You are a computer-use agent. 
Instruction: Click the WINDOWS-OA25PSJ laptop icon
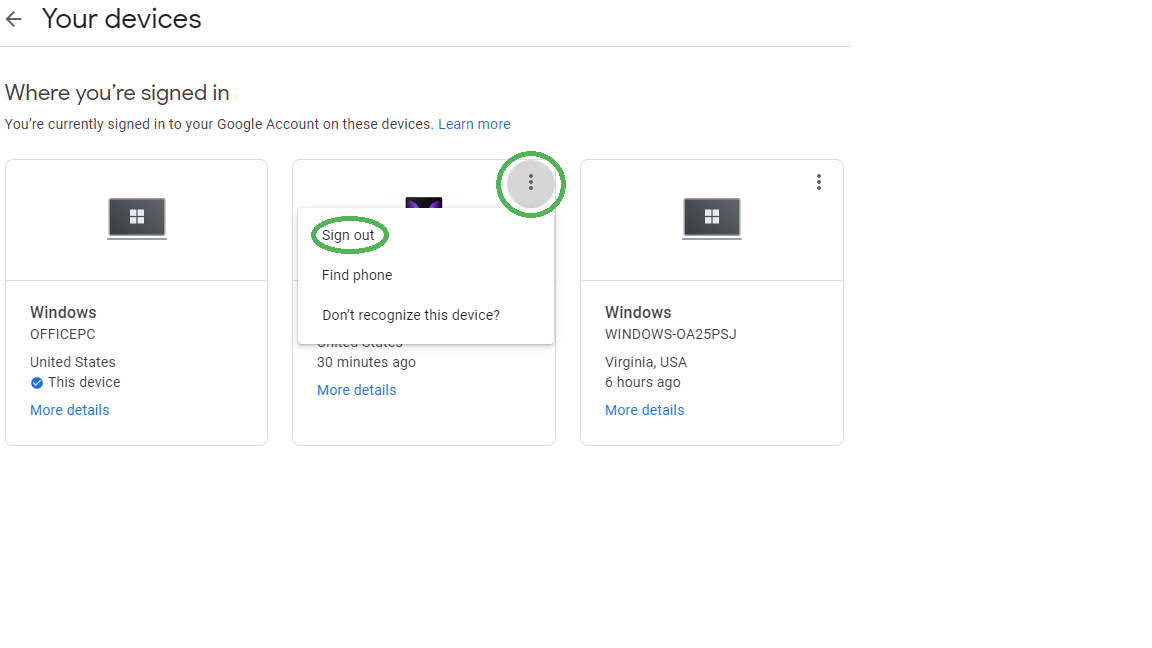point(711,218)
